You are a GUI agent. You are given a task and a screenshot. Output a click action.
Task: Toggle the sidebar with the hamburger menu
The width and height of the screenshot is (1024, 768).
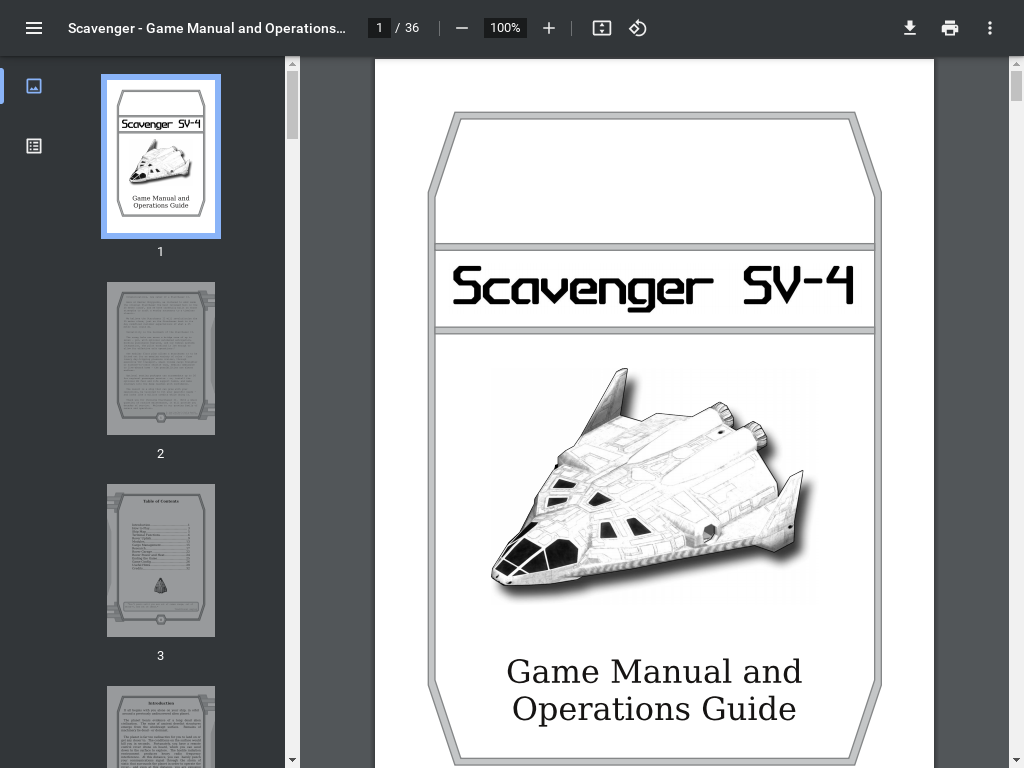point(34,28)
